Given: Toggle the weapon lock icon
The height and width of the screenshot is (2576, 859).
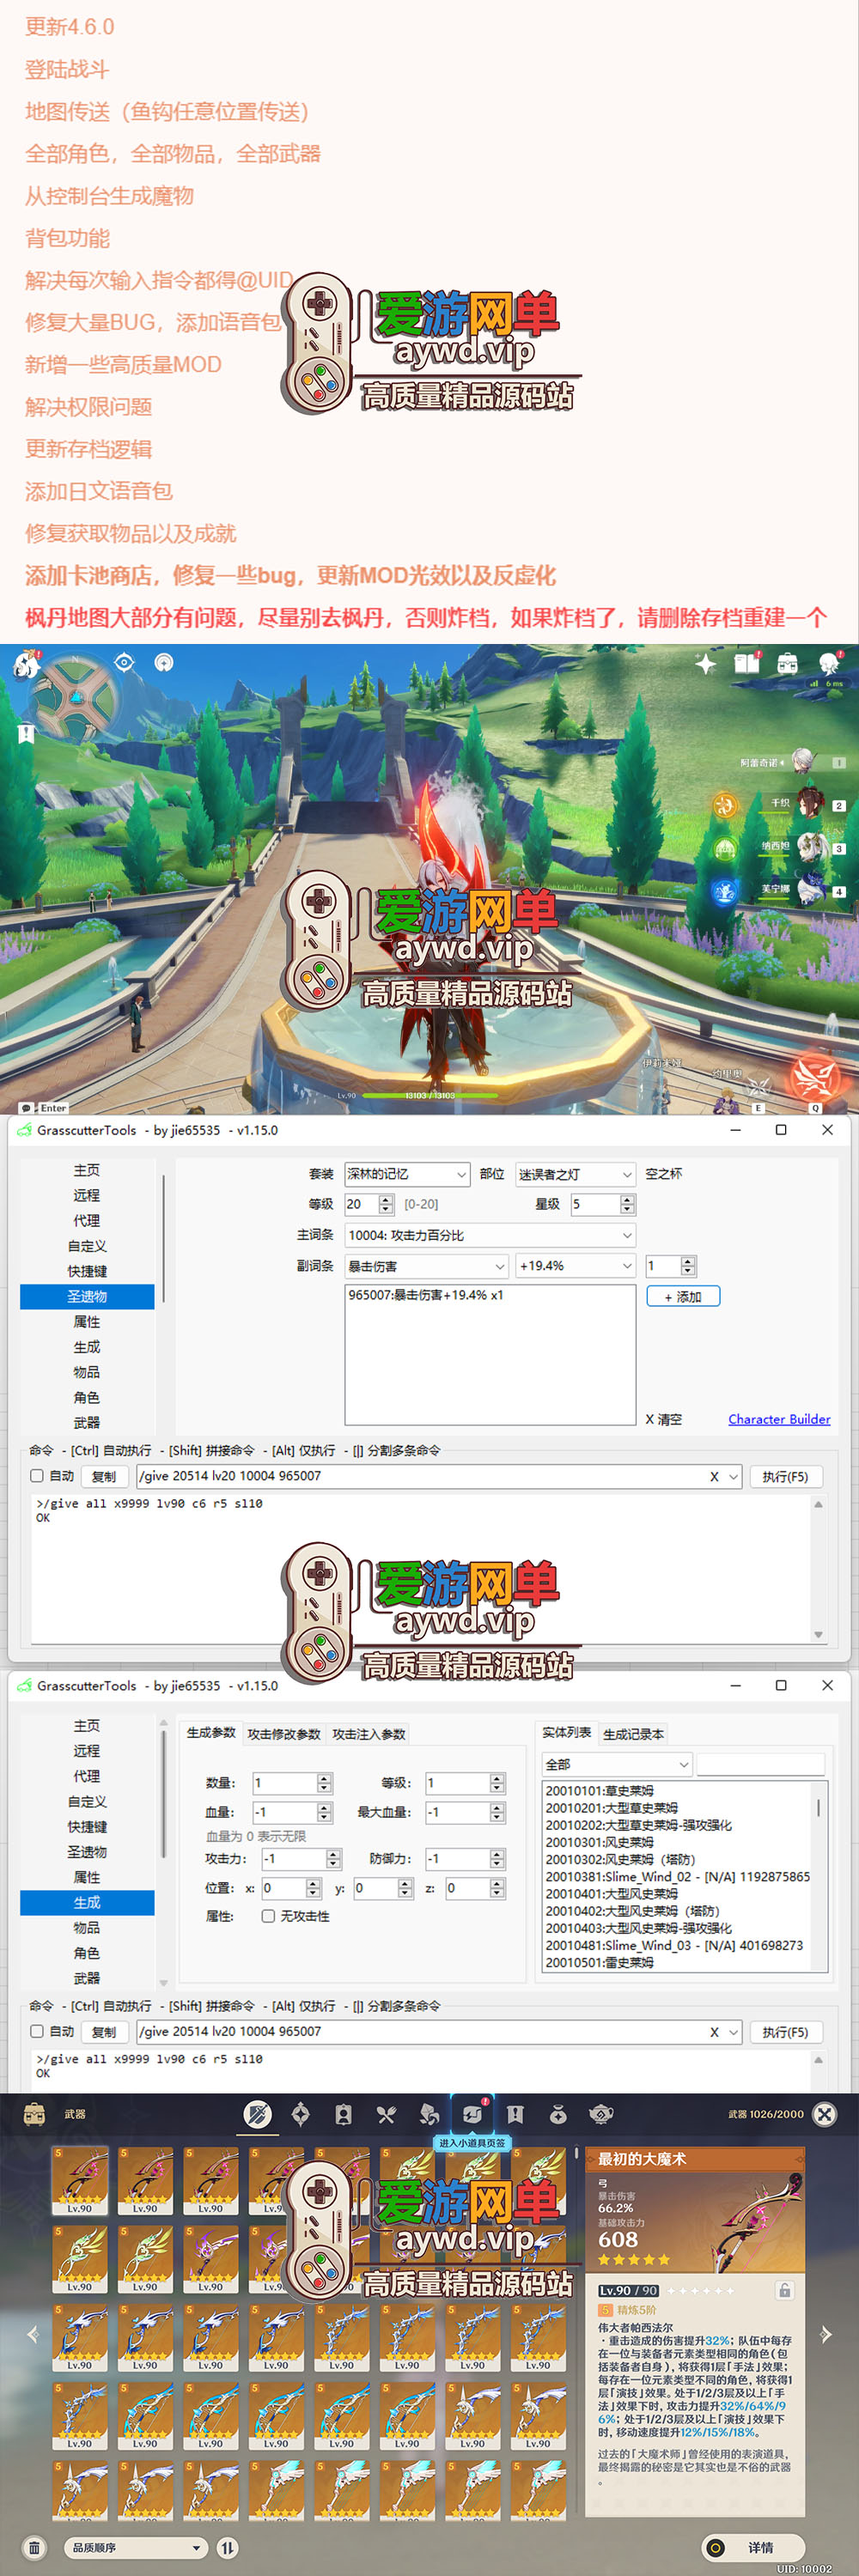Looking at the screenshot, I should coord(785,2290).
